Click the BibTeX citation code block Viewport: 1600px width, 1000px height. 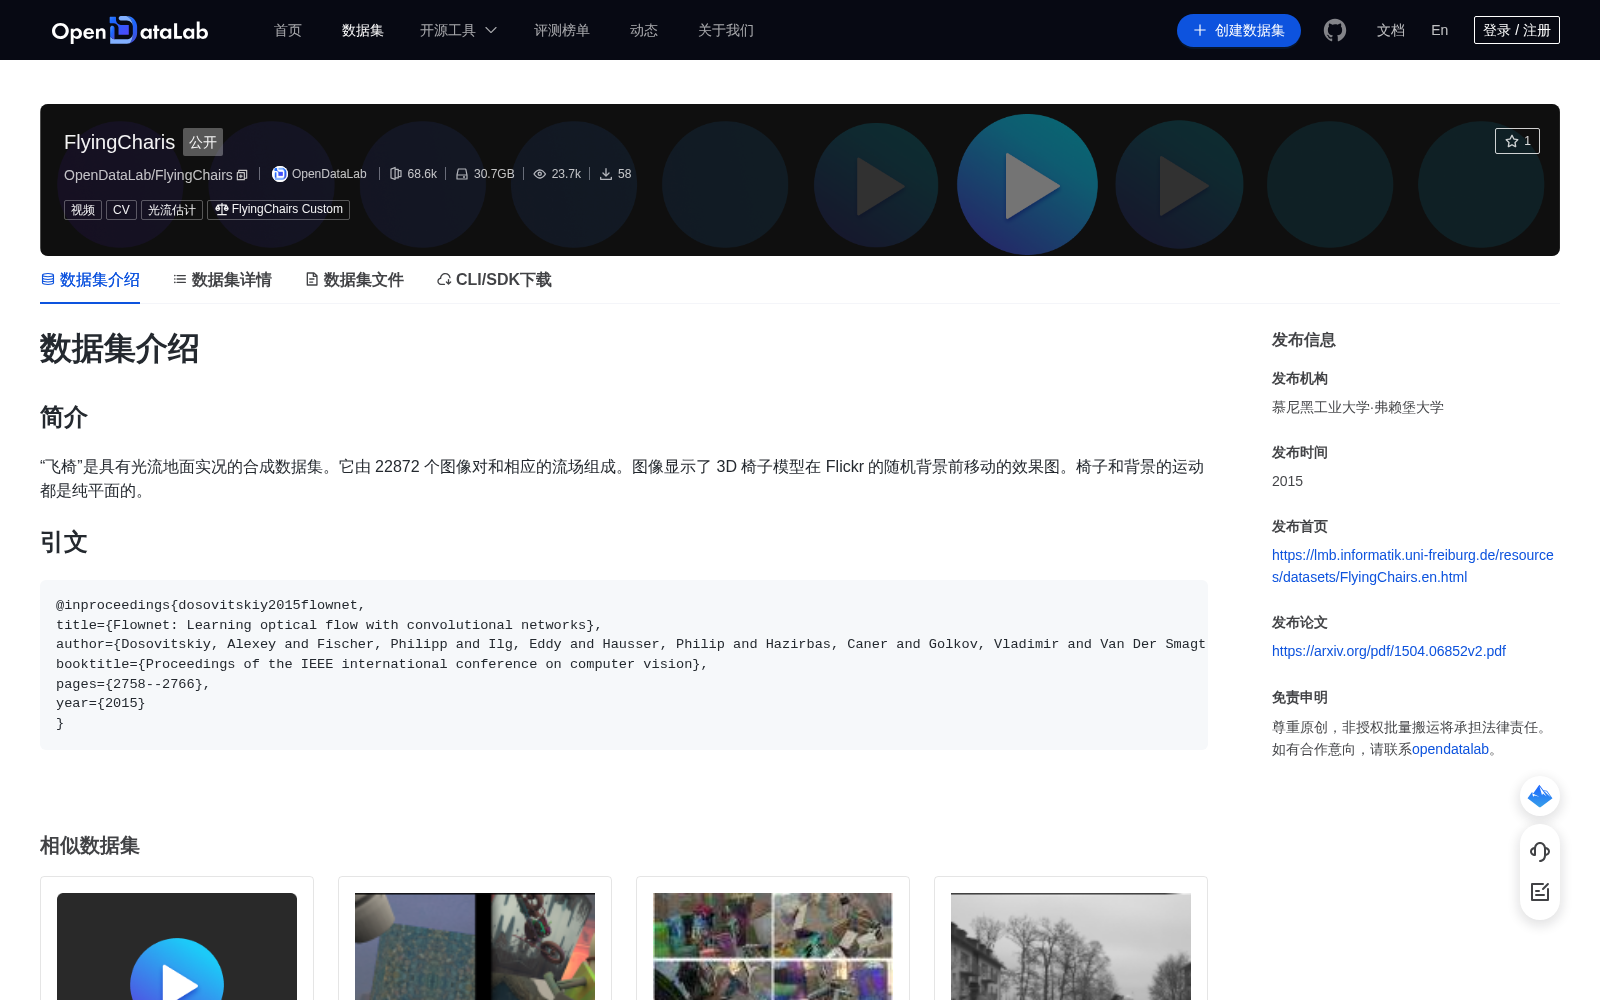624,664
